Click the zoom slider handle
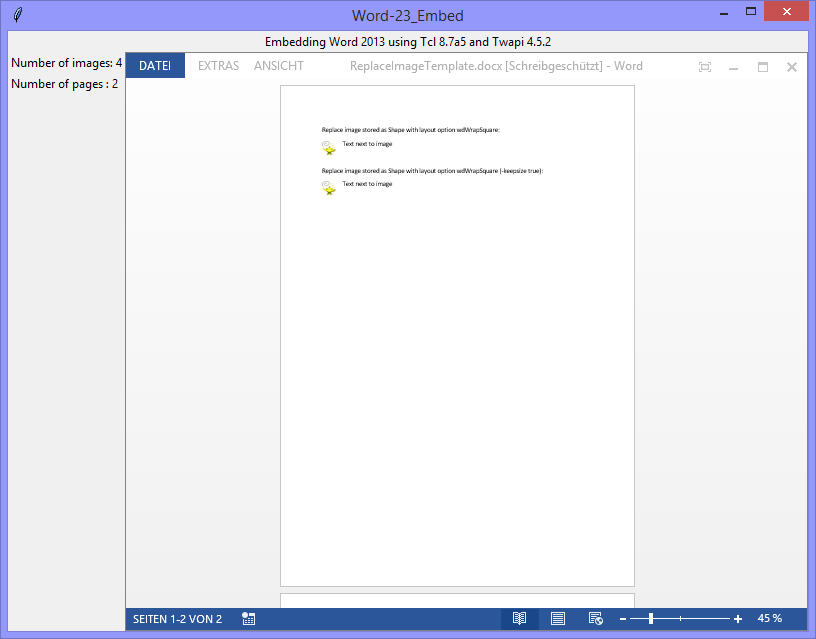Image resolution: width=816 pixels, height=639 pixels. [651, 619]
